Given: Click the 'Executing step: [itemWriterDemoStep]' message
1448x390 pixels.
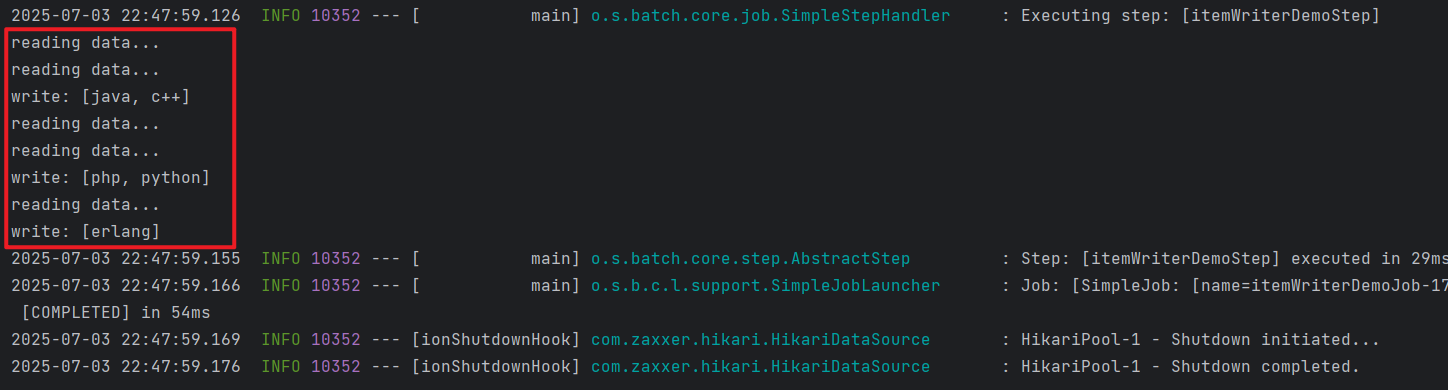Looking at the screenshot, I should [1200, 16].
